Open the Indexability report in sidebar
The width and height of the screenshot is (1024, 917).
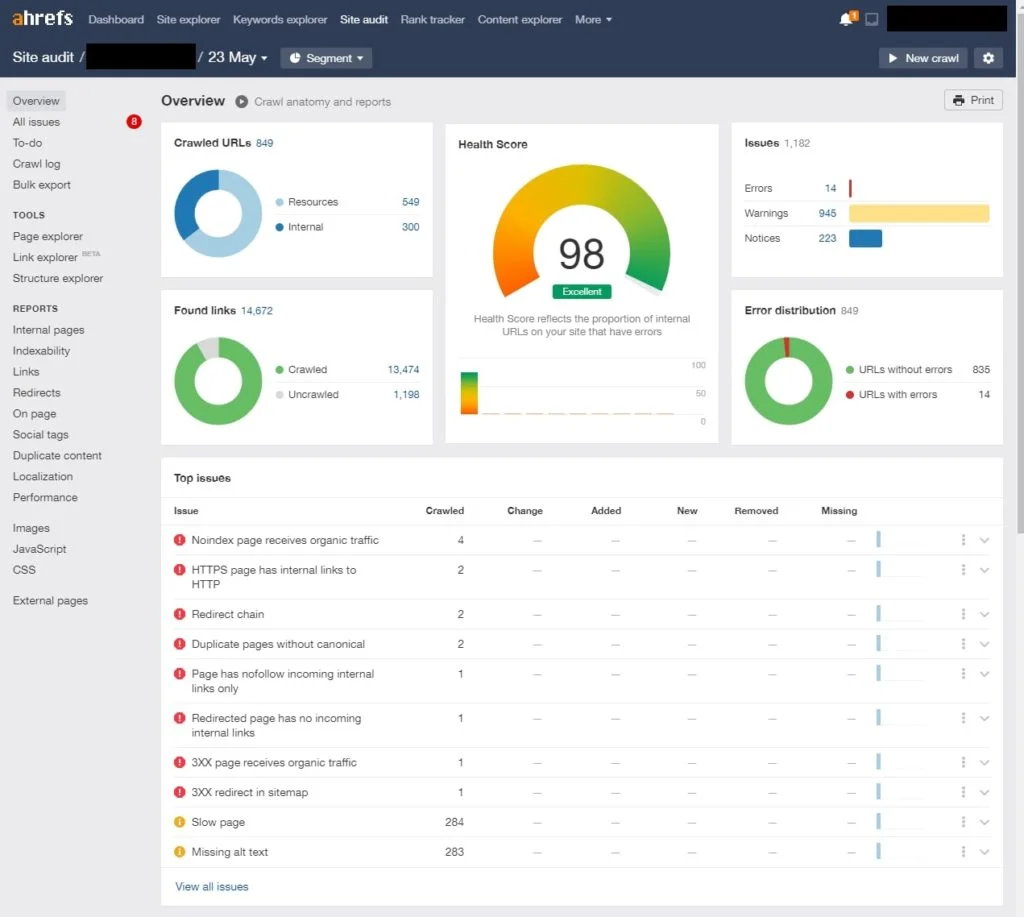click(x=41, y=351)
